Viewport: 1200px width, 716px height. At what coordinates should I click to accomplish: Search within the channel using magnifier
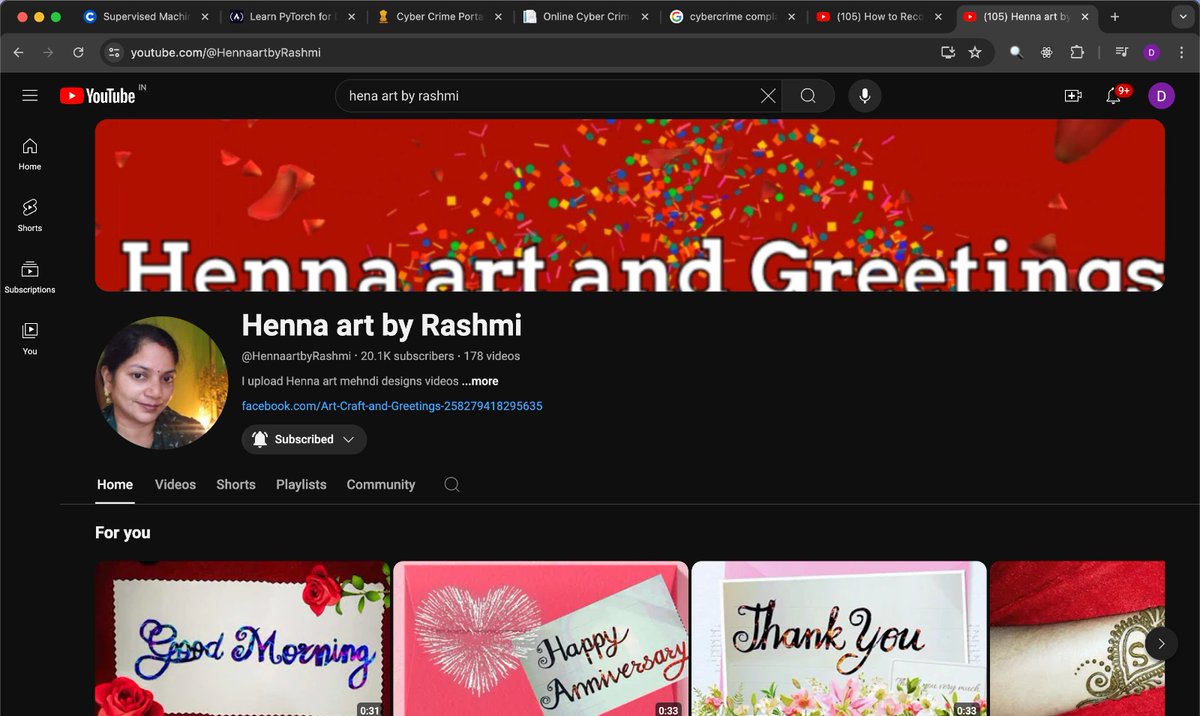tap(452, 484)
